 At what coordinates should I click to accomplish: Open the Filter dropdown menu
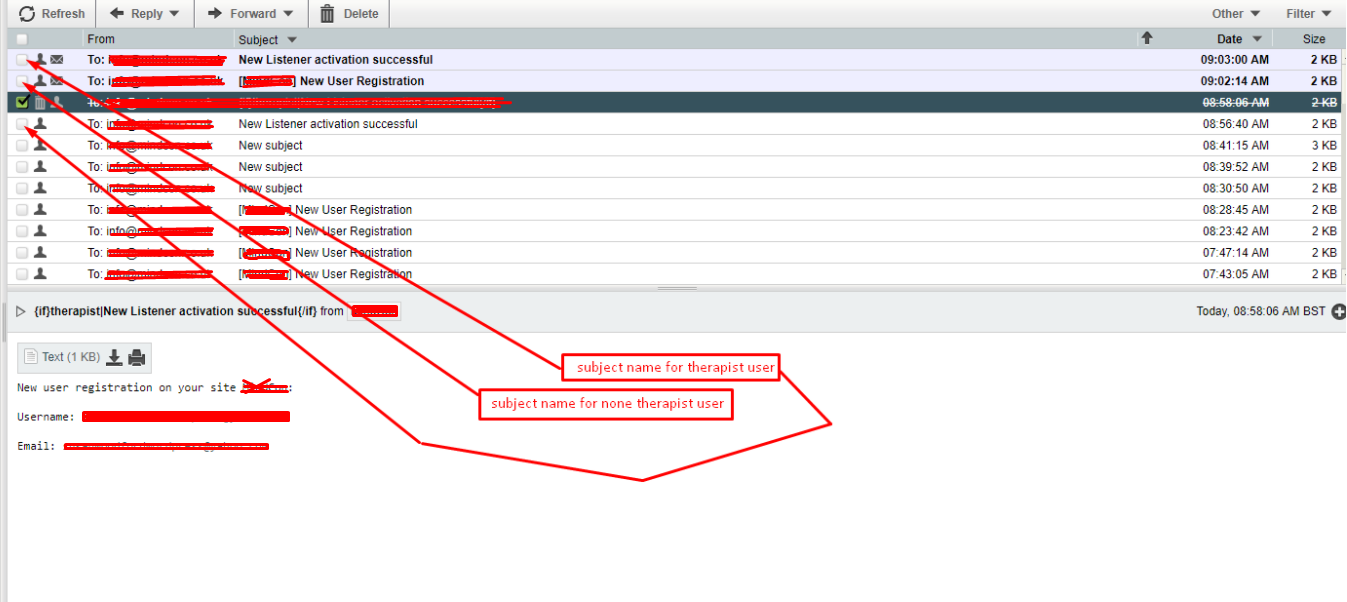[x=1309, y=14]
